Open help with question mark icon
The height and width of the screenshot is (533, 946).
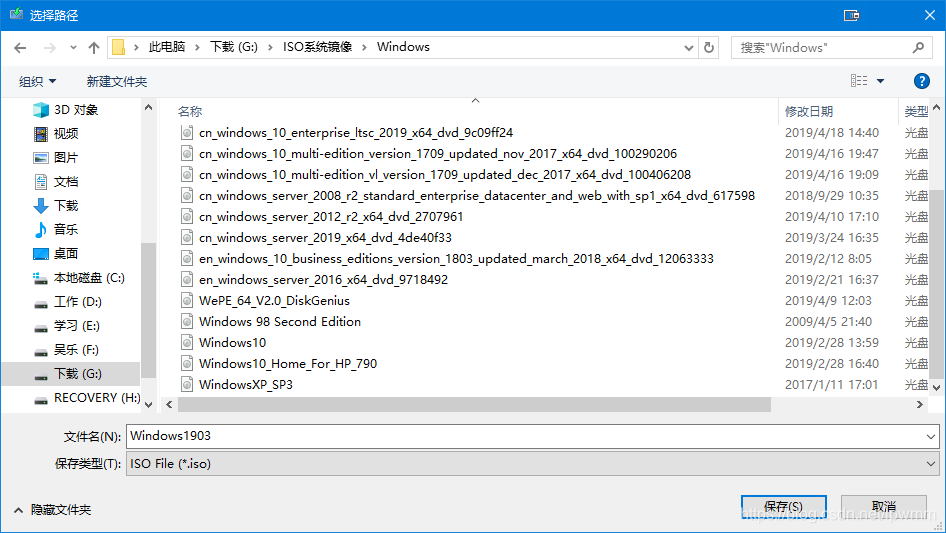[x=921, y=81]
